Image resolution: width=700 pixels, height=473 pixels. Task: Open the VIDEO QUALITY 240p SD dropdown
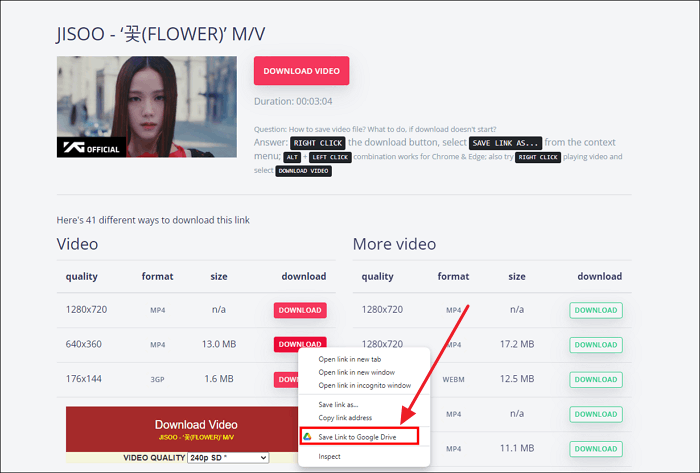tap(228, 457)
